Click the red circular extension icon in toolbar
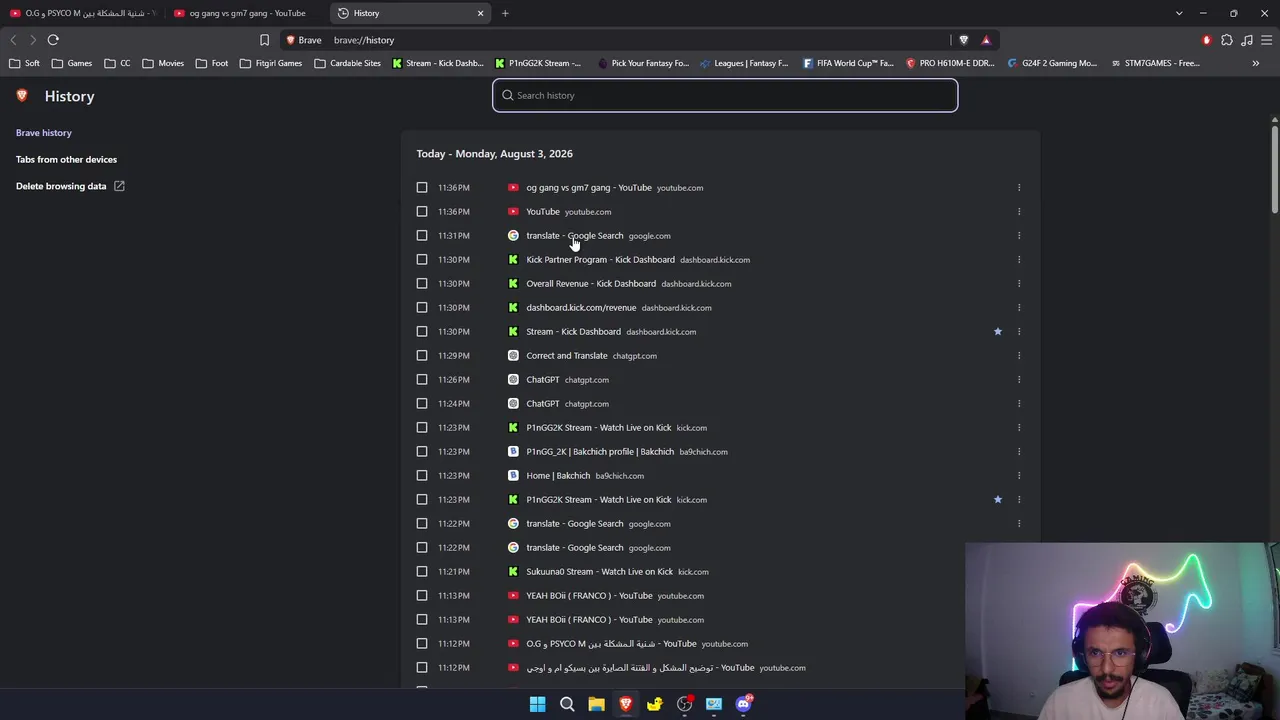 coord(1207,40)
